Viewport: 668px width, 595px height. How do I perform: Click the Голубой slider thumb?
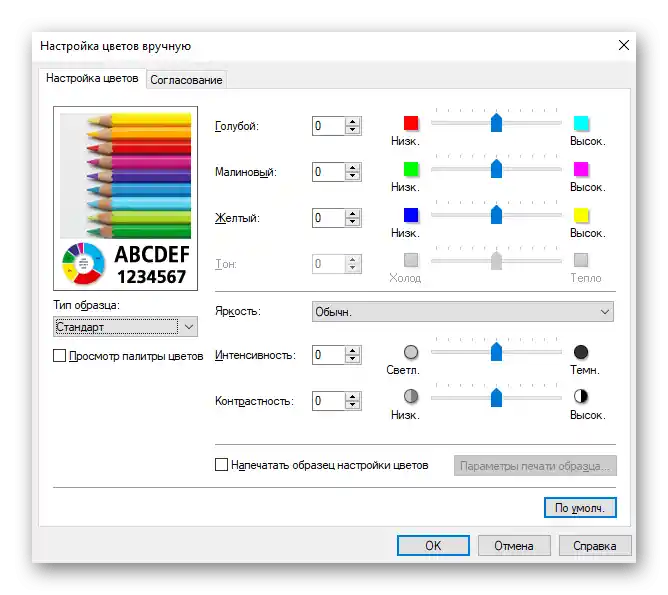[496, 123]
